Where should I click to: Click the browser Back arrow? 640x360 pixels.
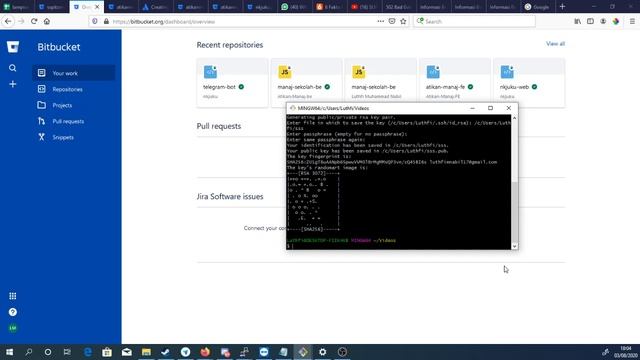[8, 21]
